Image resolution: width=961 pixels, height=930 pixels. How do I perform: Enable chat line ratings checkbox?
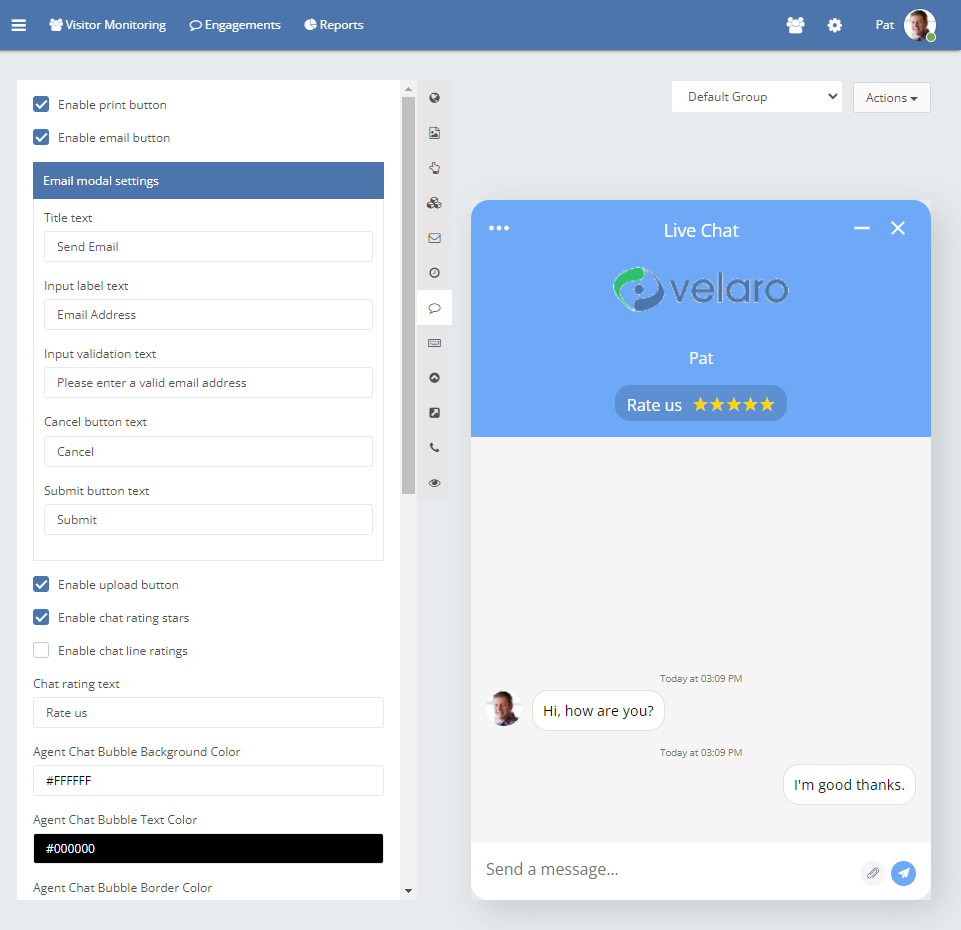(41, 650)
